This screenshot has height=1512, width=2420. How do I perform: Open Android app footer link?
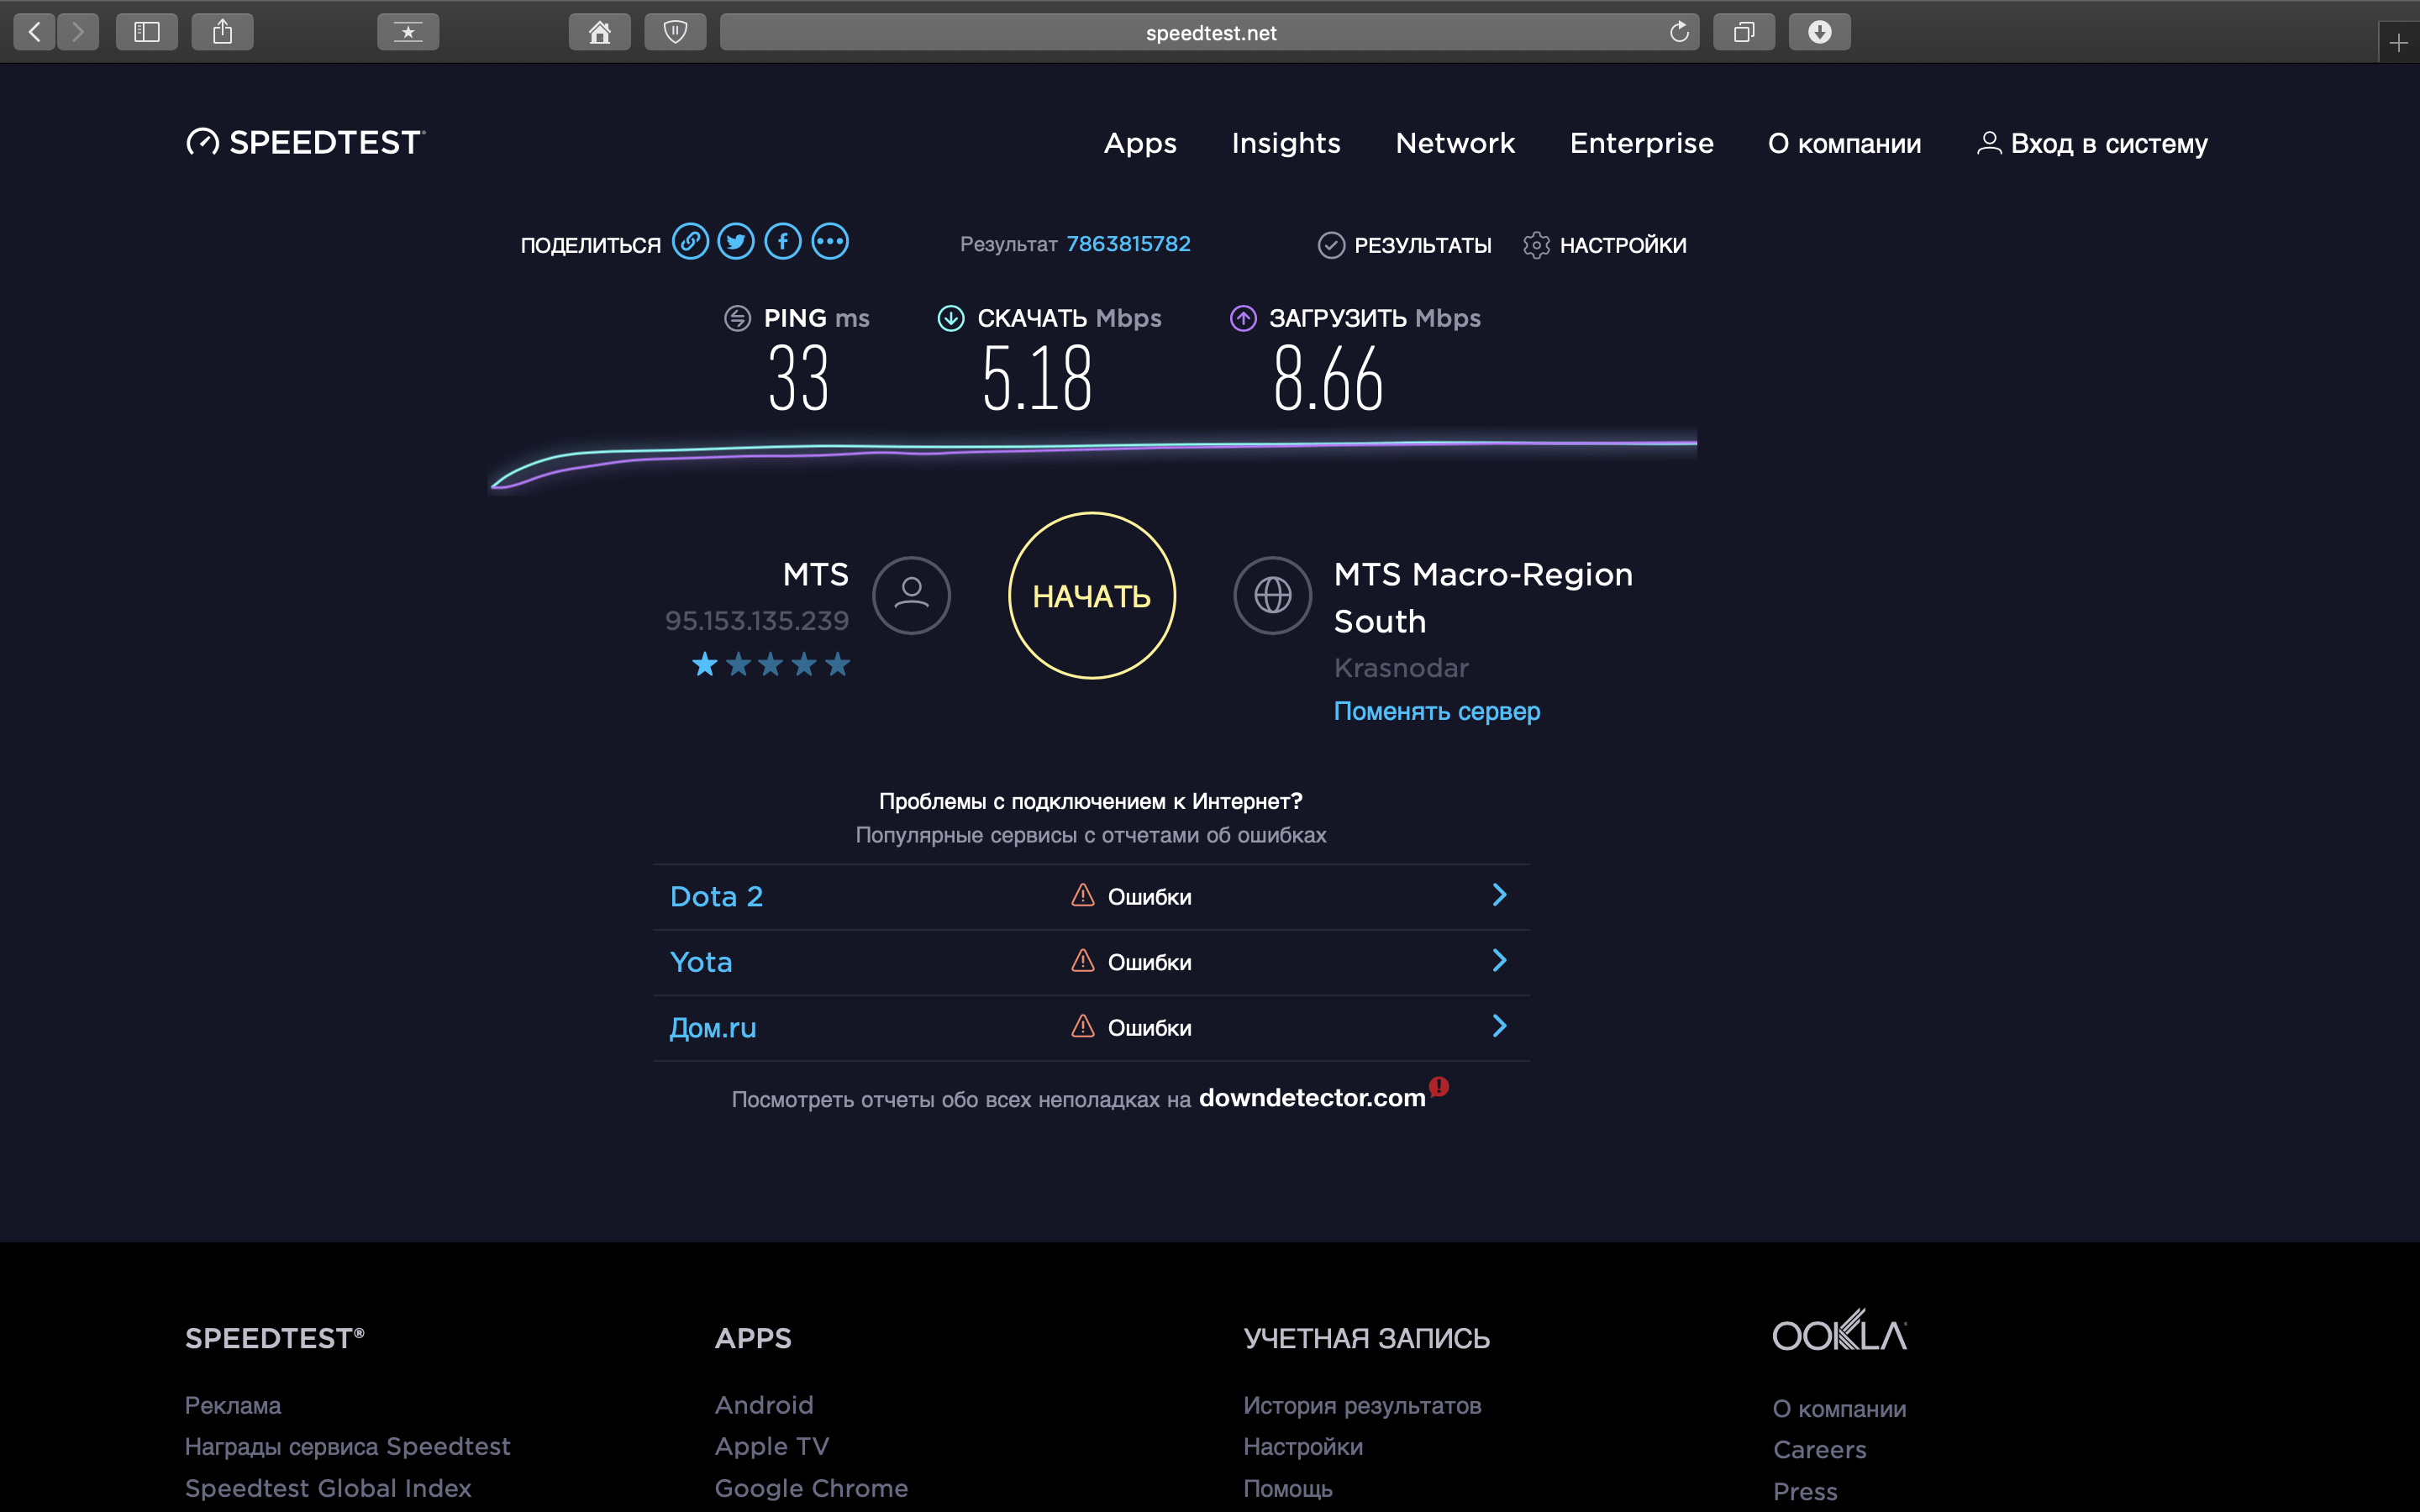point(764,1405)
